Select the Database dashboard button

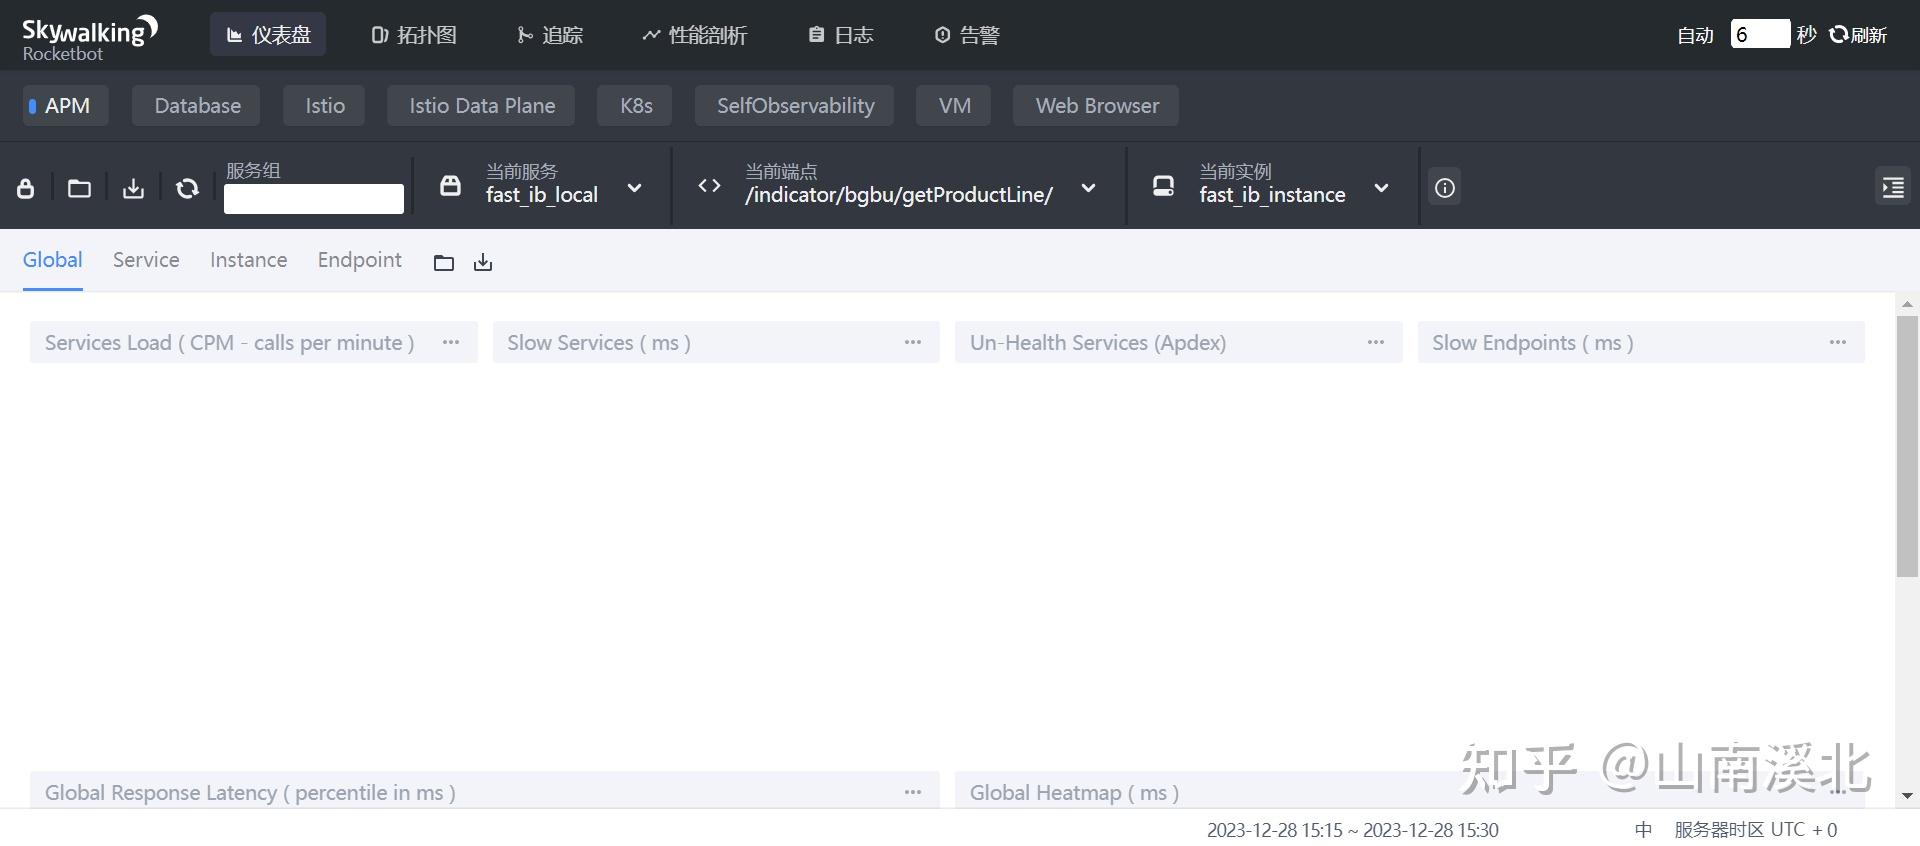pyautogui.click(x=197, y=106)
